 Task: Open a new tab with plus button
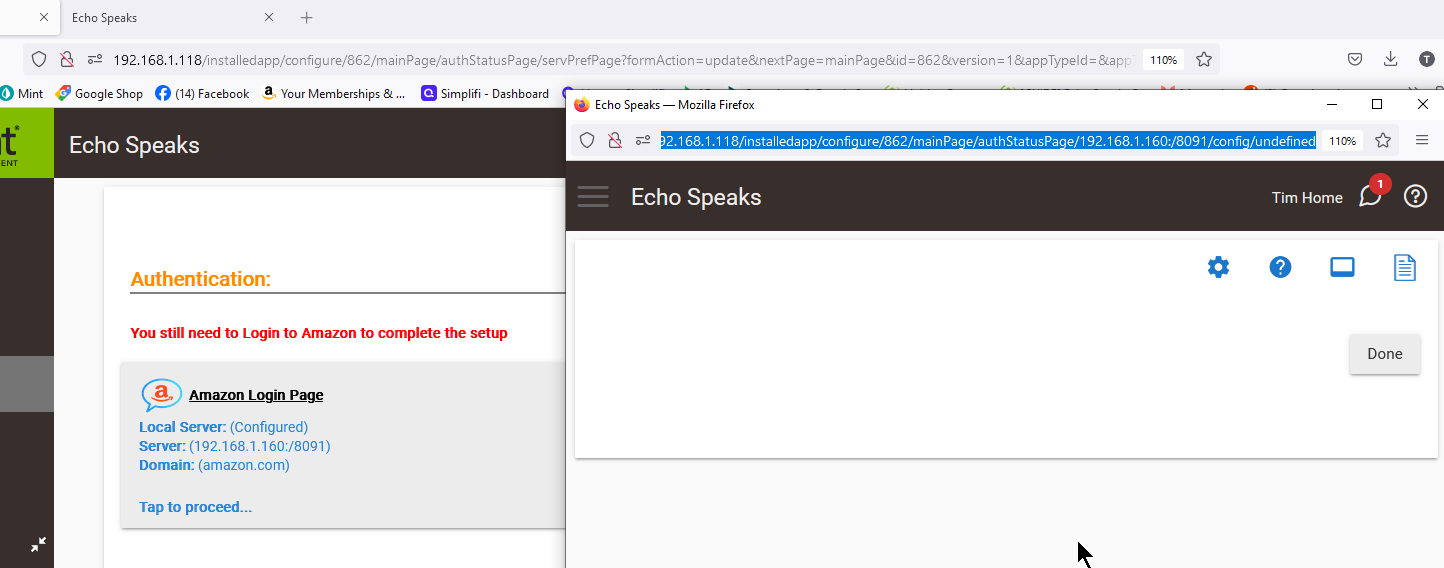(x=307, y=18)
